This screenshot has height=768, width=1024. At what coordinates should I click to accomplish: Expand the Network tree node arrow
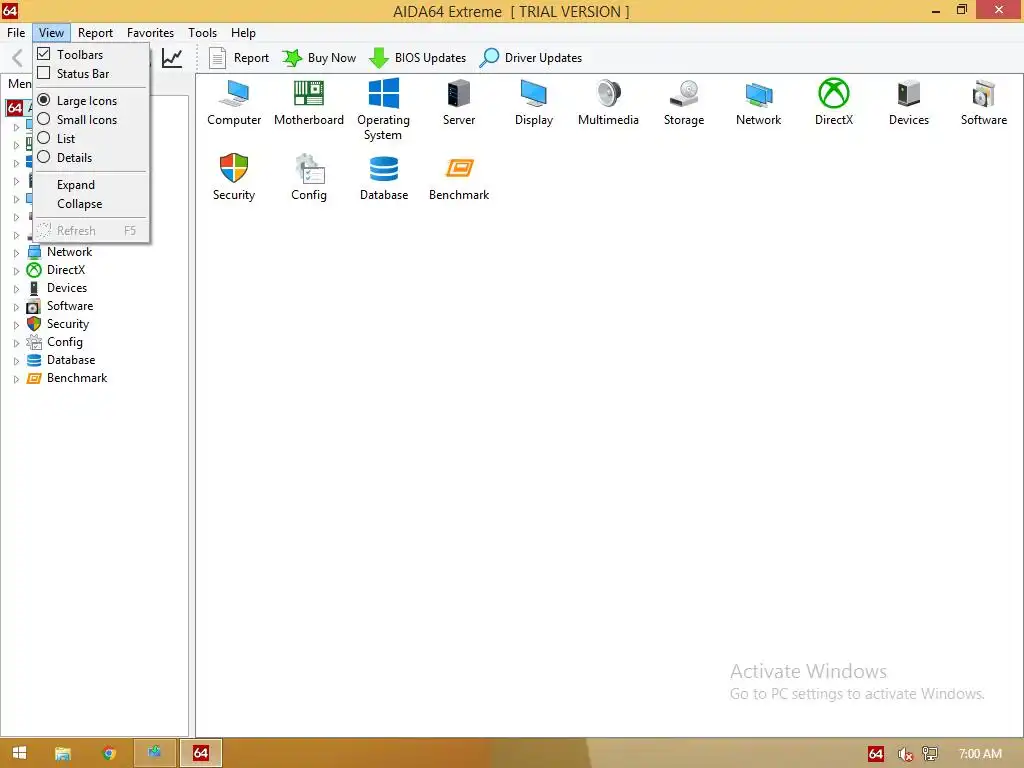tap(16, 253)
